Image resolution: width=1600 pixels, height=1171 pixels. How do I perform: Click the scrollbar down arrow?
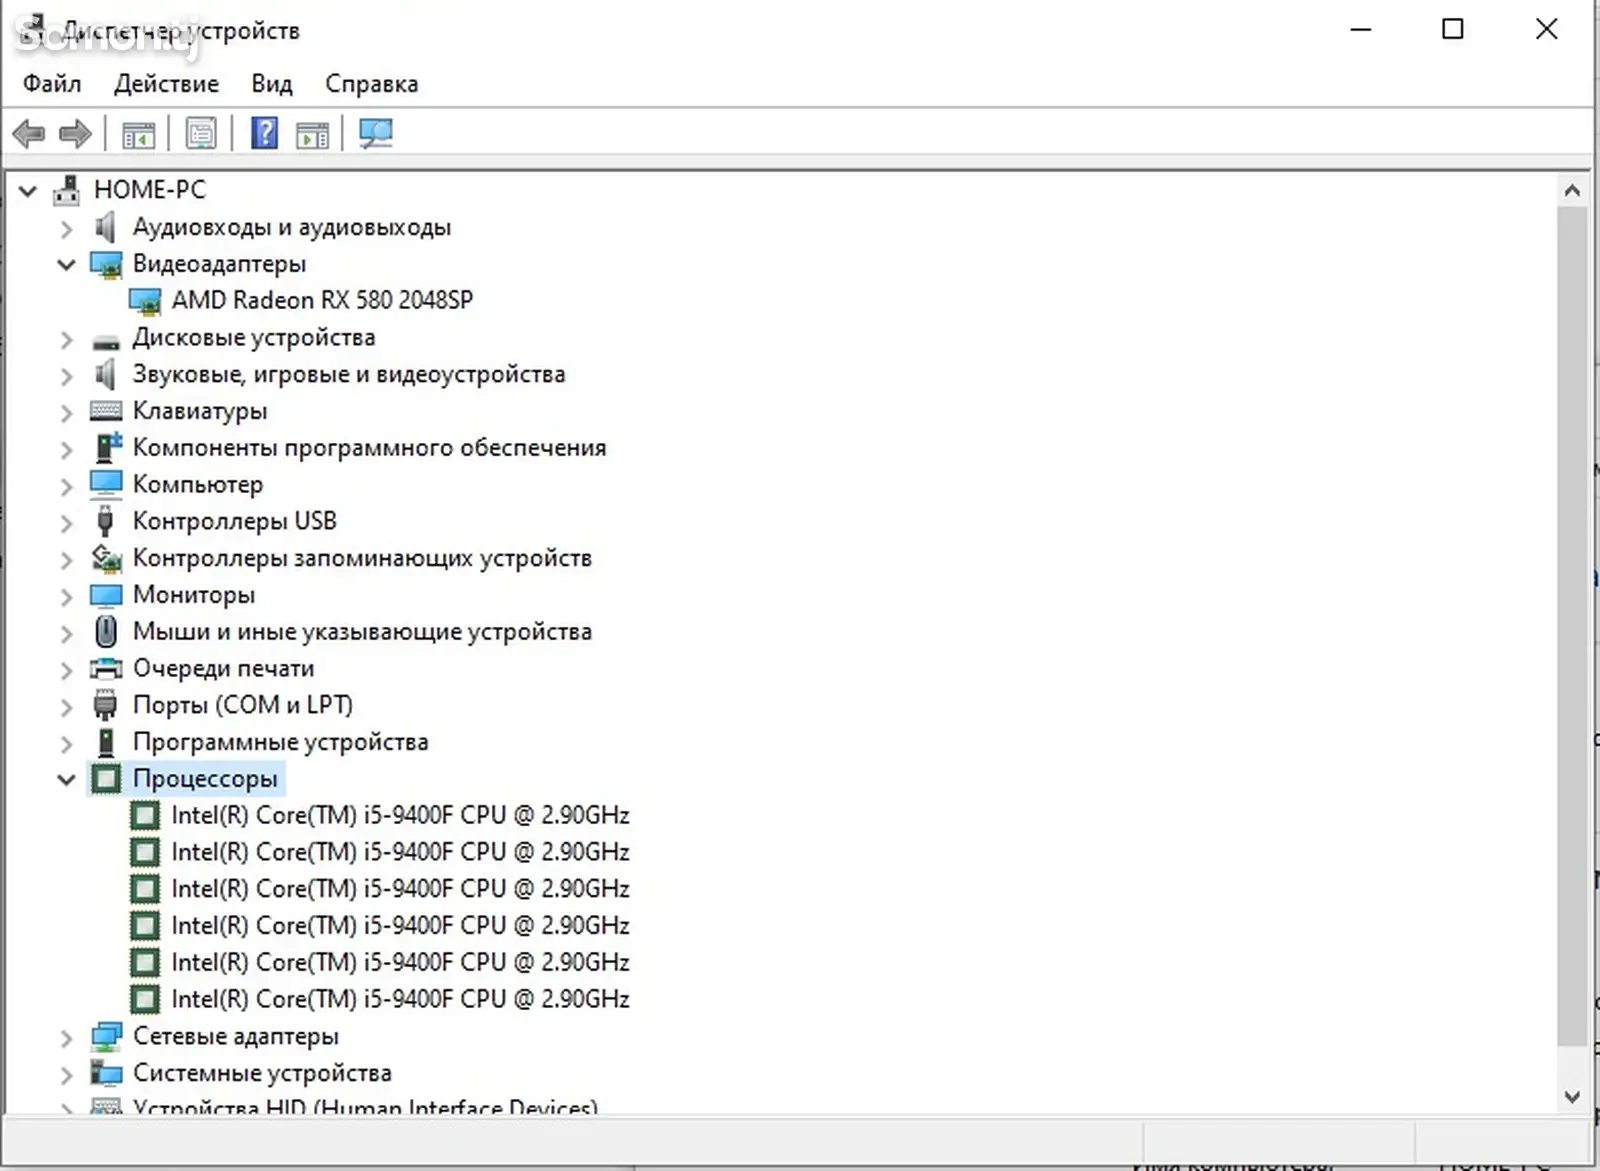click(1572, 1097)
